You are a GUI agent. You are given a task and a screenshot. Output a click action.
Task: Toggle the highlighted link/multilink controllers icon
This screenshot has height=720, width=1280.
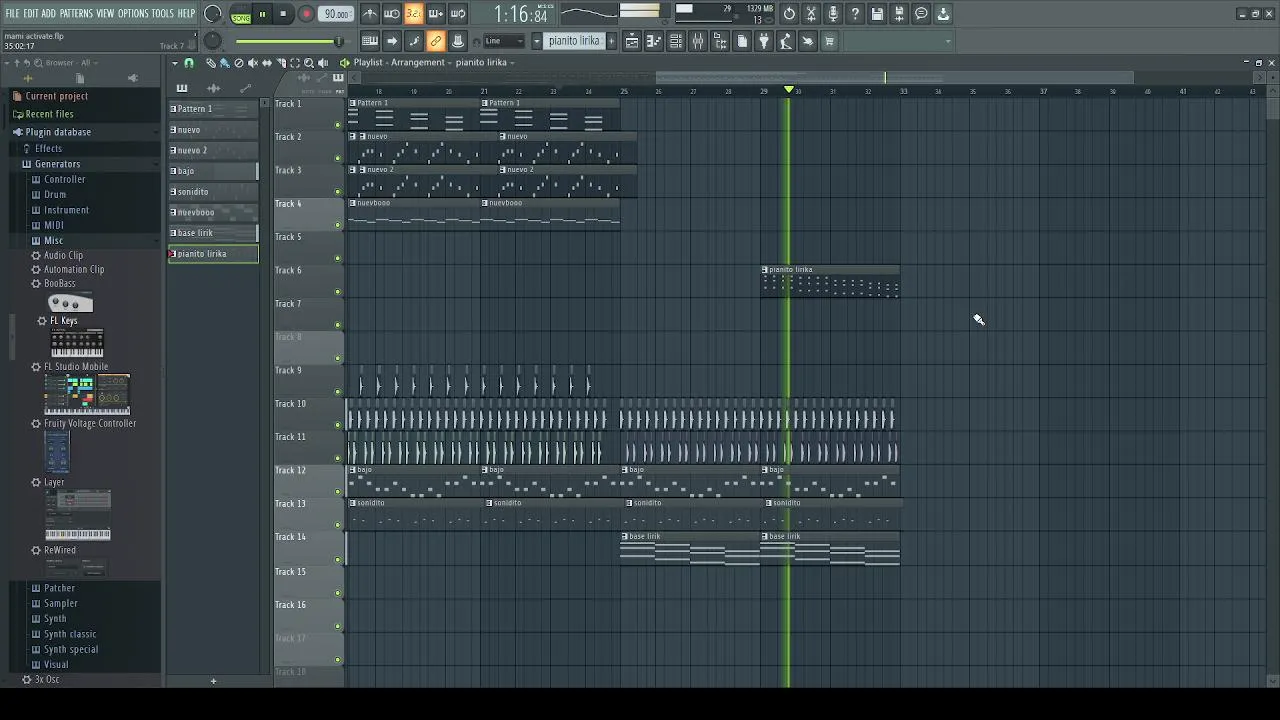coord(436,41)
